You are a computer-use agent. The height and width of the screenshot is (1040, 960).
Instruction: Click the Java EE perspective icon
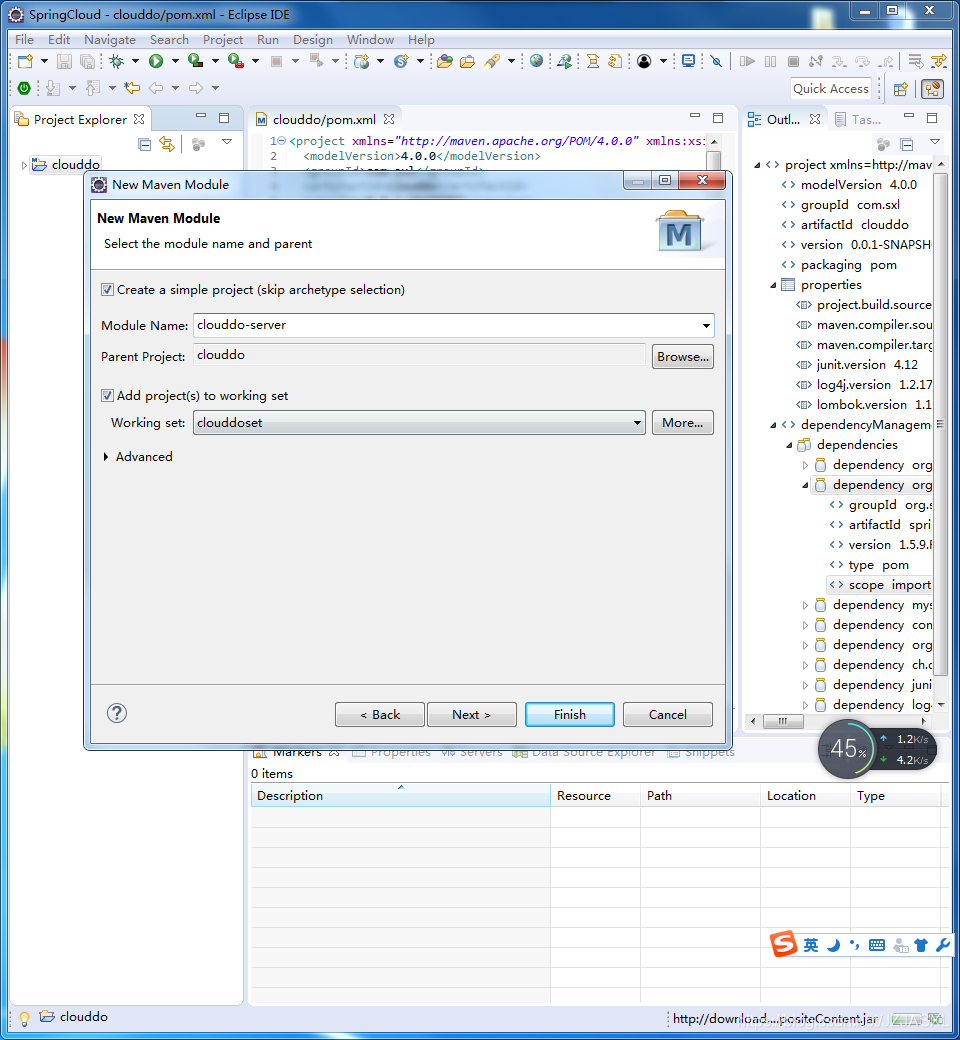click(933, 89)
